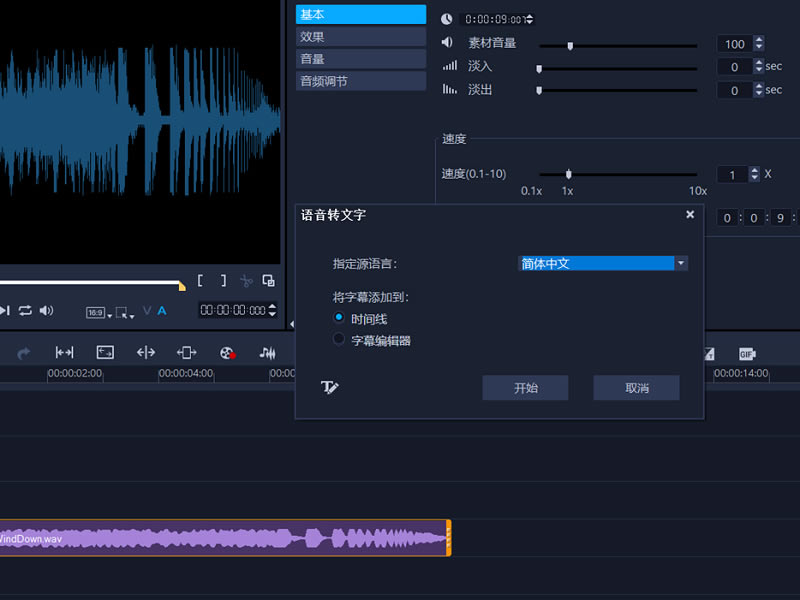Select the 时间线 radio button

(x=339, y=318)
